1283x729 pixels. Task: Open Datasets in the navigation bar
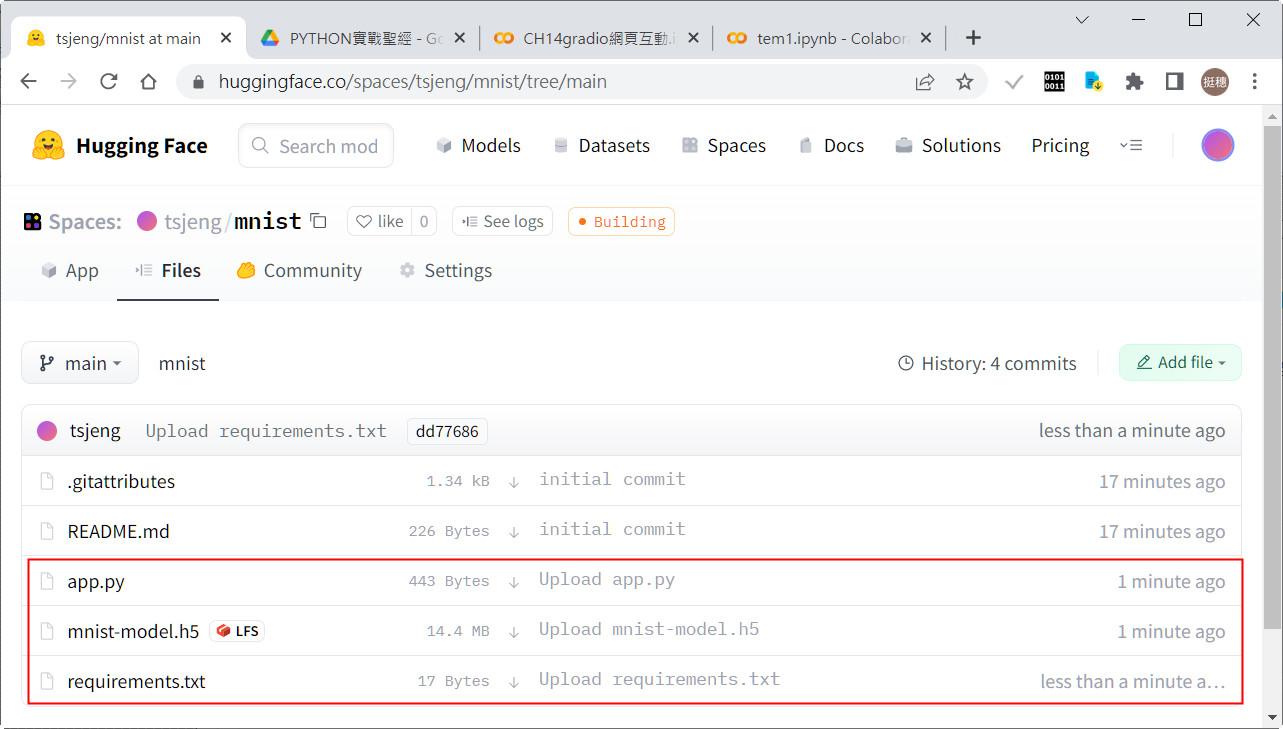pyautogui.click(x=601, y=146)
